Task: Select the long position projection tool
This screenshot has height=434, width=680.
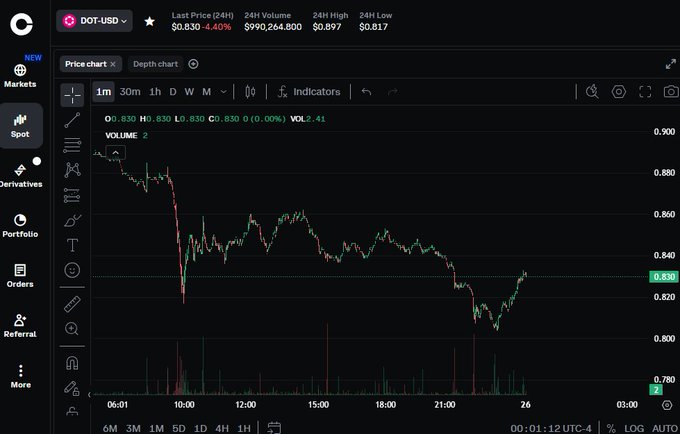Action: pyautogui.click(x=72, y=195)
